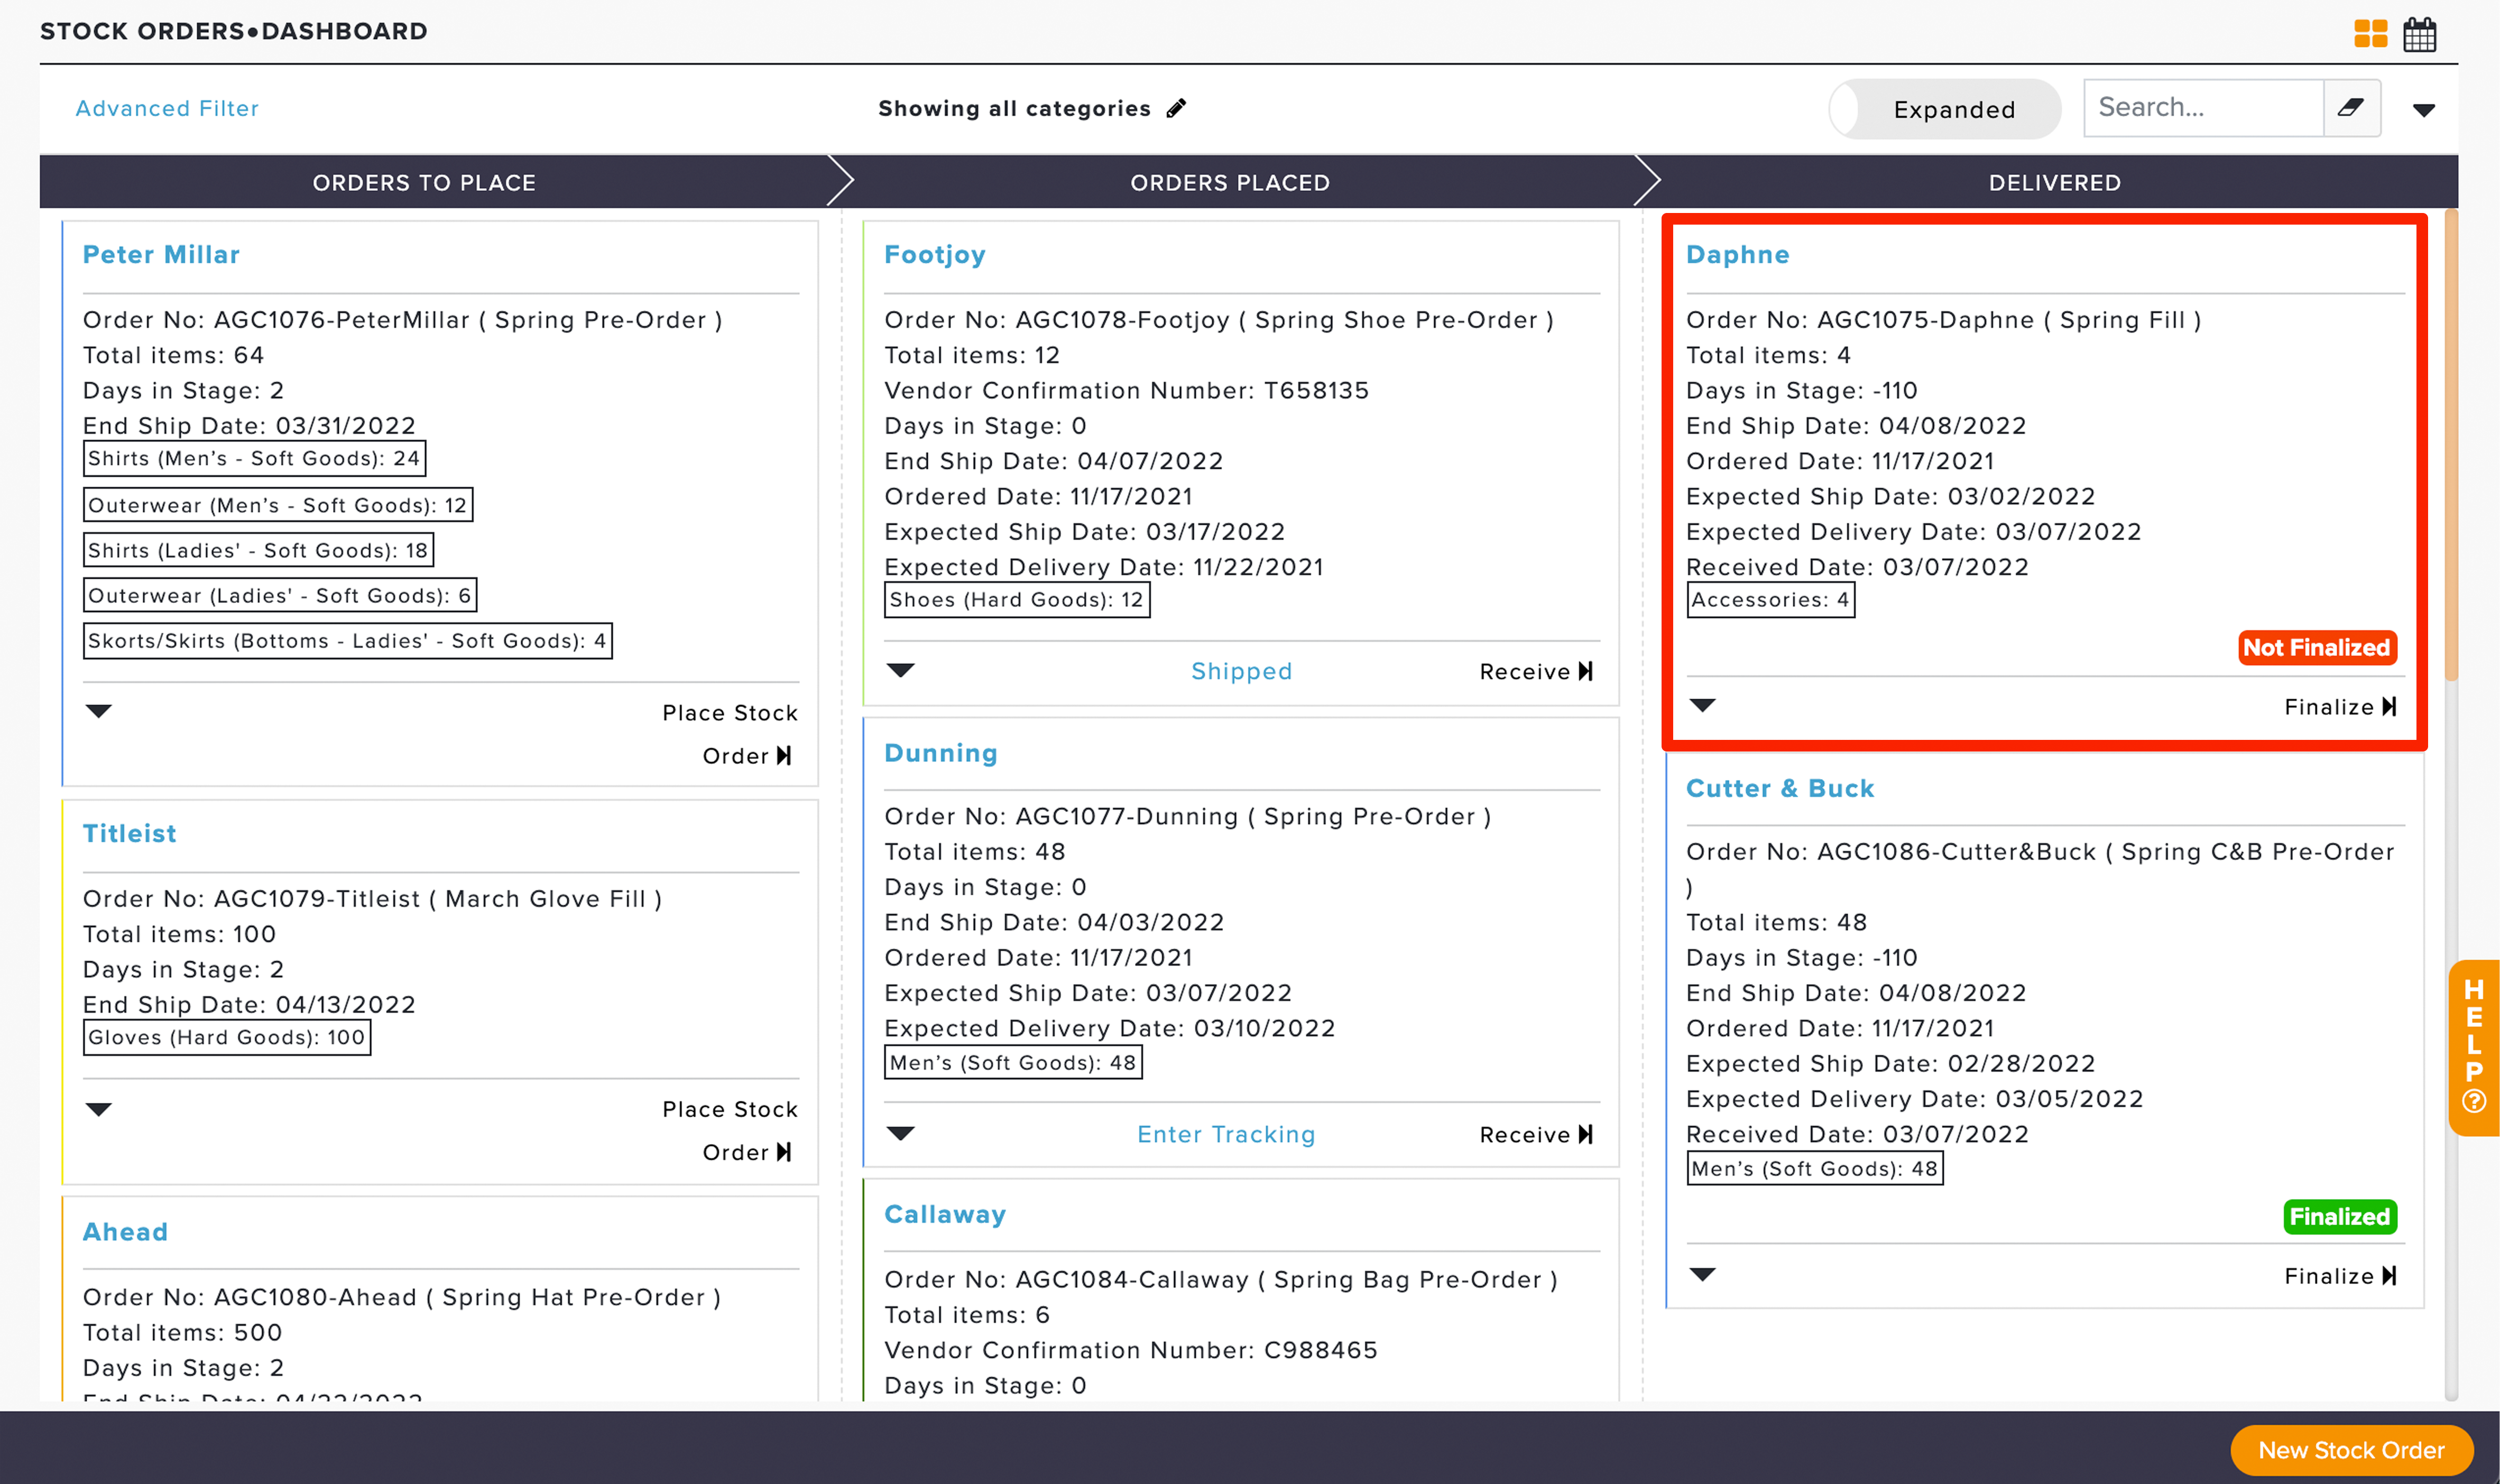
Task: Click into the Search field
Action: [x=2203, y=107]
